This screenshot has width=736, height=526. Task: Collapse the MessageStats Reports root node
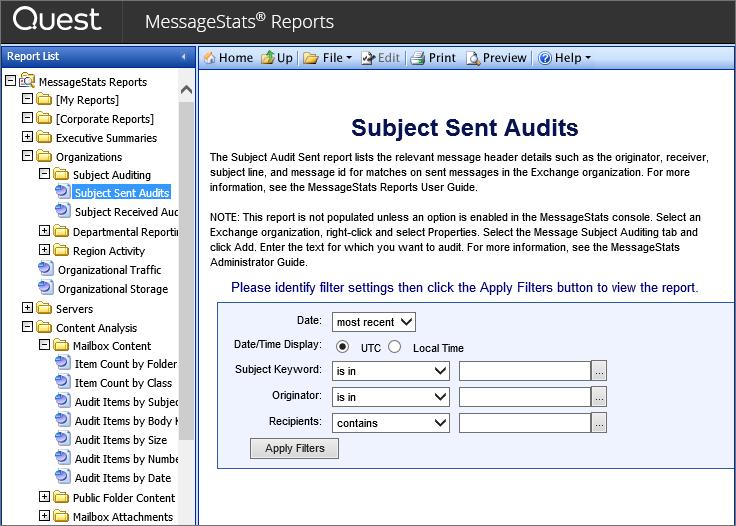click(x=10, y=81)
